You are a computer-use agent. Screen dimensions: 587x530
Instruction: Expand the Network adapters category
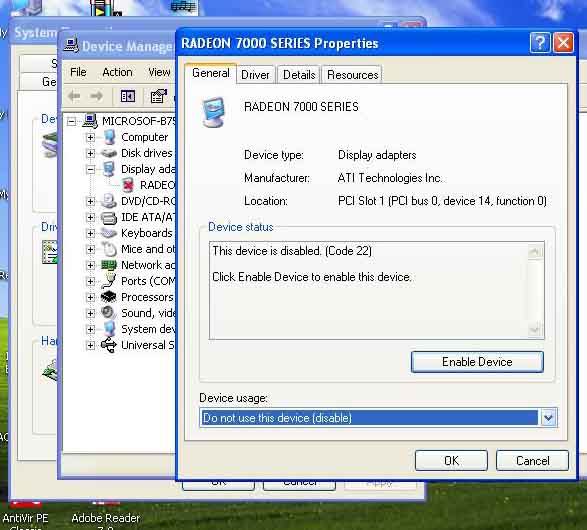coord(90,265)
